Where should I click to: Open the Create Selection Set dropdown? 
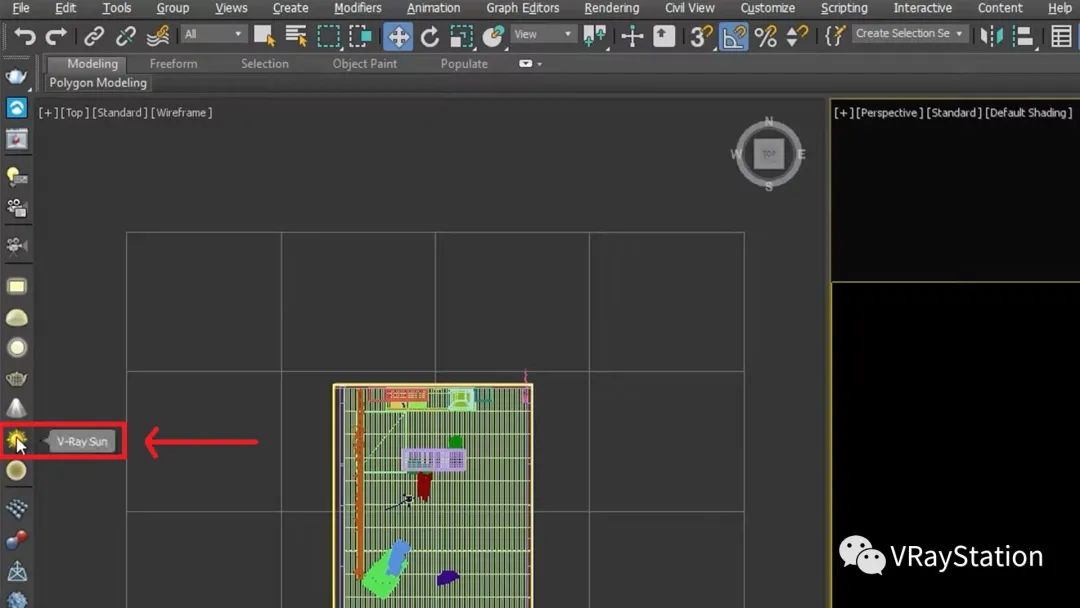tap(909, 33)
